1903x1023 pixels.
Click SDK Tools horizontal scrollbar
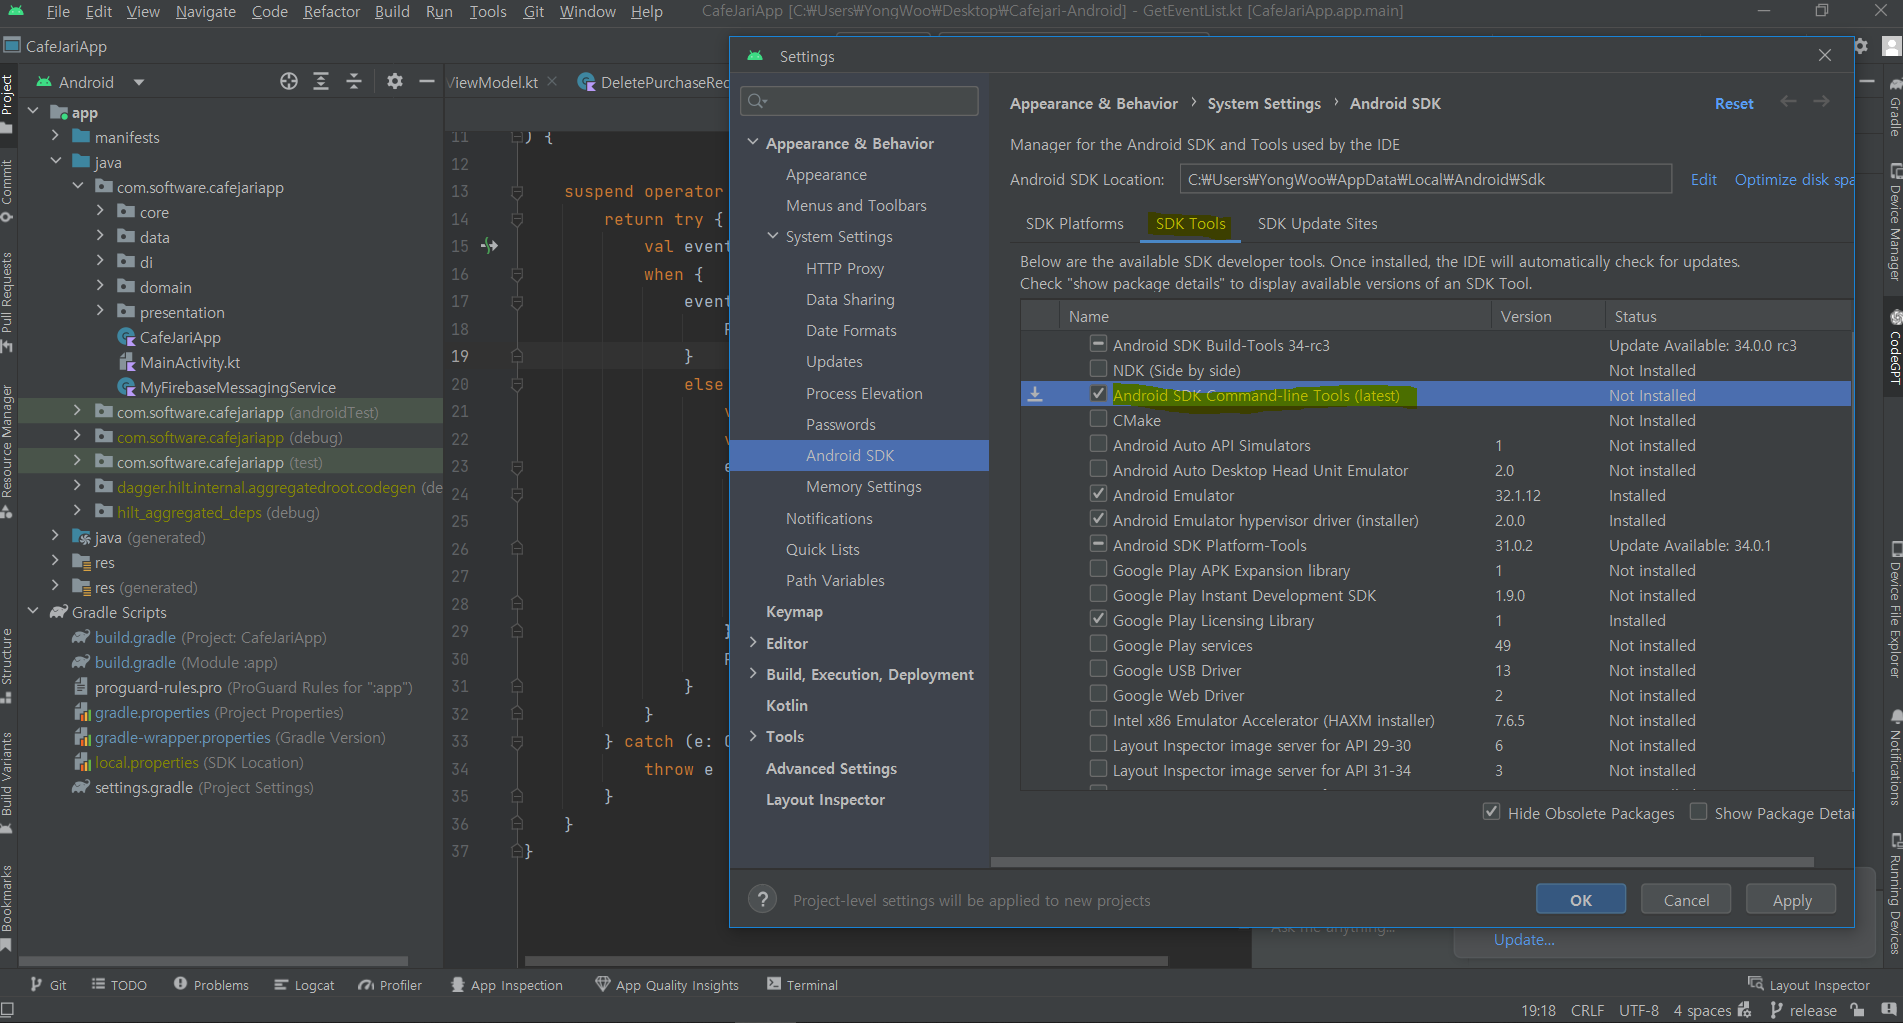click(x=1401, y=861)
